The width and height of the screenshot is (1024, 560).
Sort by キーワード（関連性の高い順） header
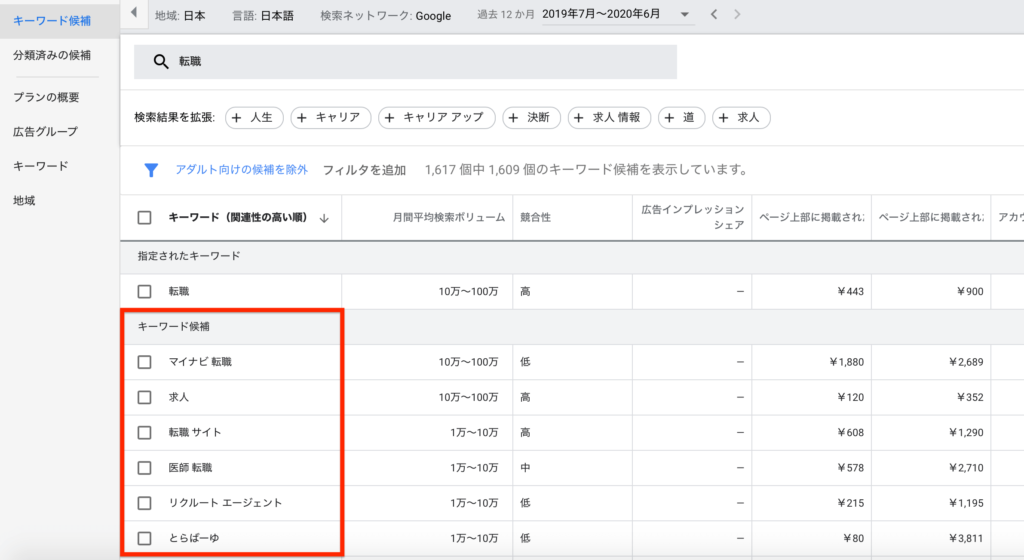[238, 218]
